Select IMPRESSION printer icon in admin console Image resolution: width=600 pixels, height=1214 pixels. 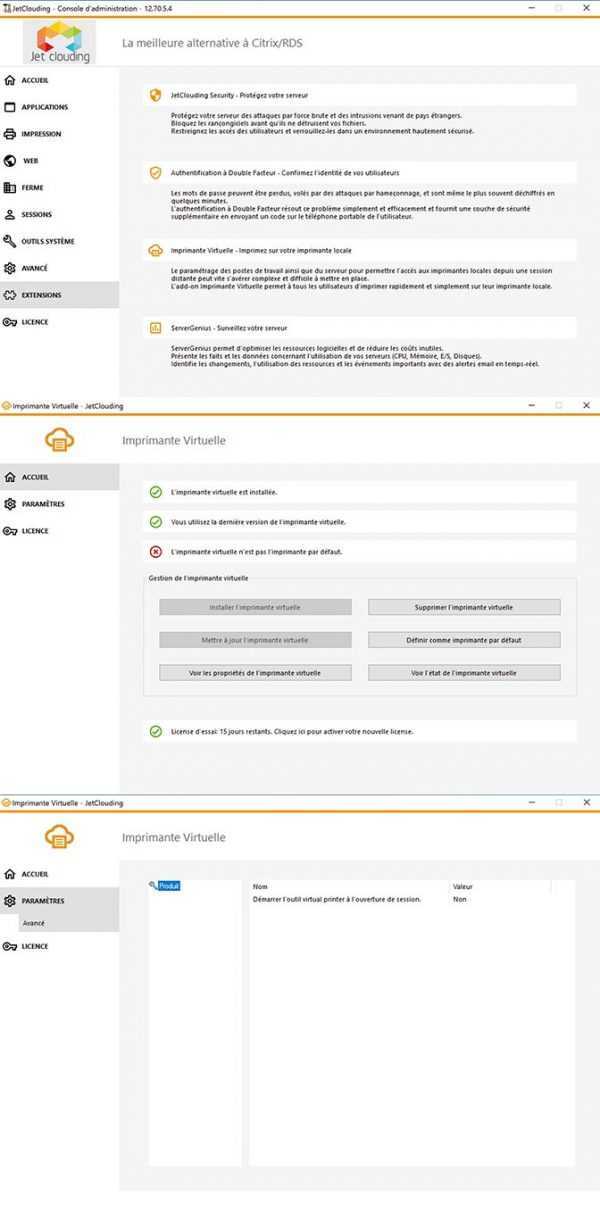pyautogui.click(x=10, y=134)
